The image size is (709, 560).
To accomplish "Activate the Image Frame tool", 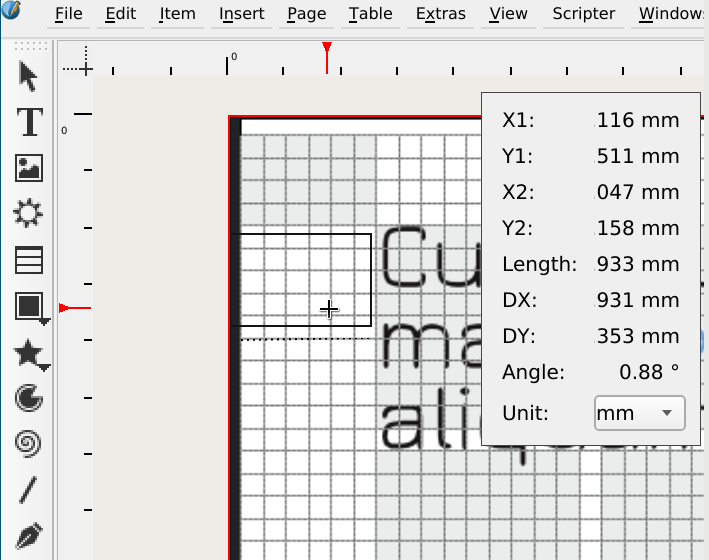I will (x=29, y=167).
